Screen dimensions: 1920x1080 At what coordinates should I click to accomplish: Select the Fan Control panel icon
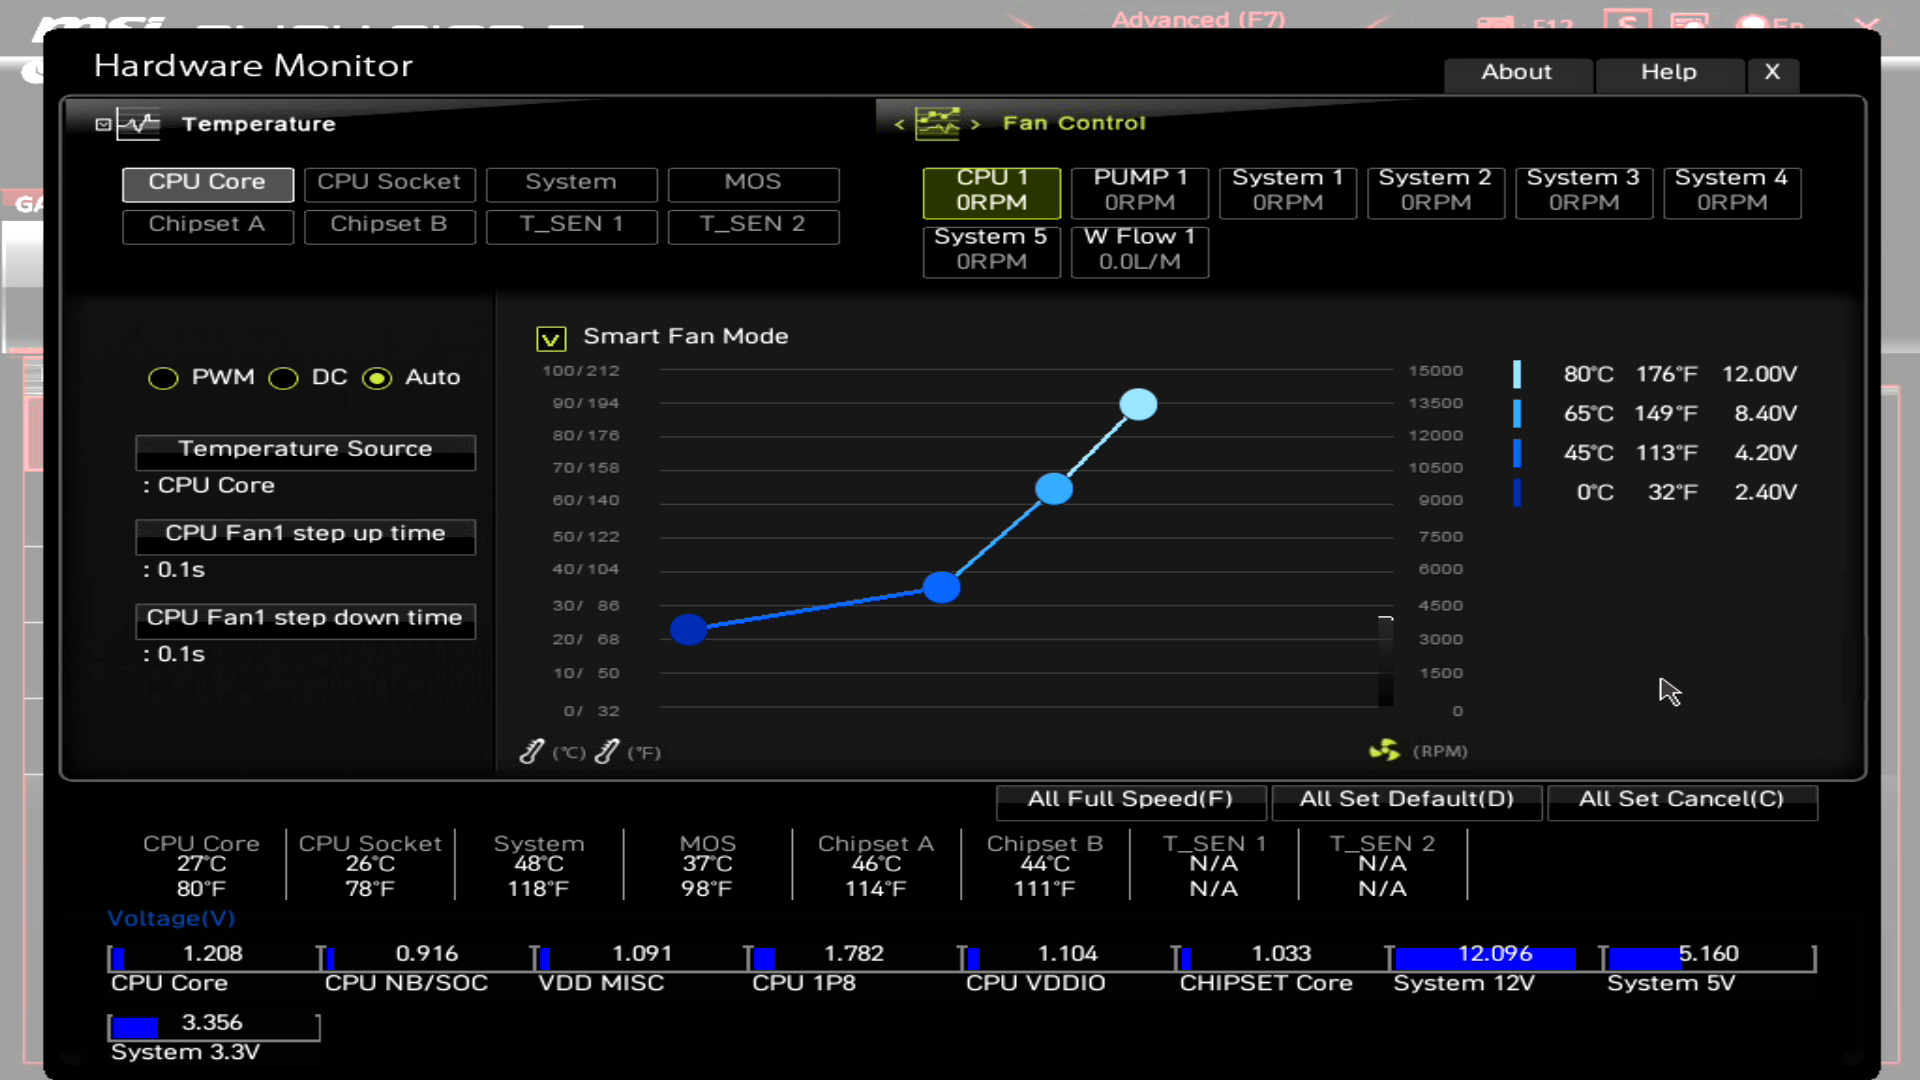938,123
